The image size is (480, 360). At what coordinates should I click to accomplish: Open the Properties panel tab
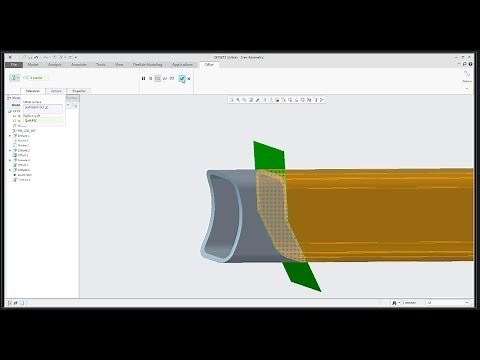coord(79,91)
